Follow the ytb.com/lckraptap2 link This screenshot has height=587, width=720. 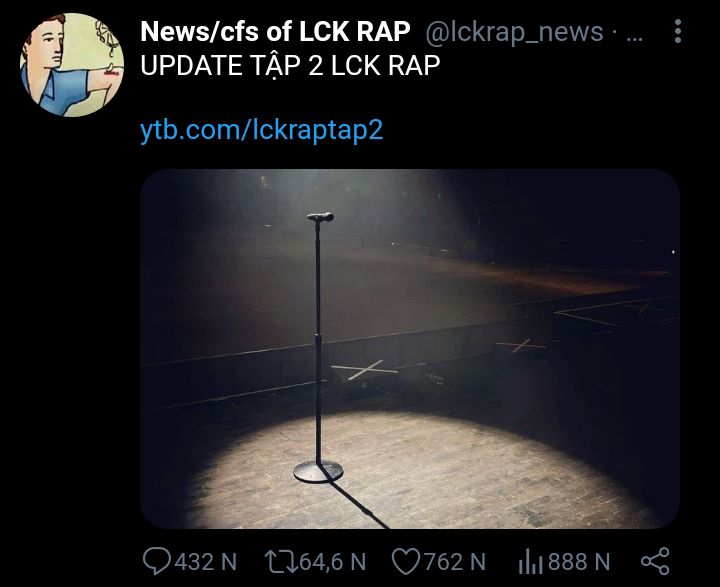261,130
